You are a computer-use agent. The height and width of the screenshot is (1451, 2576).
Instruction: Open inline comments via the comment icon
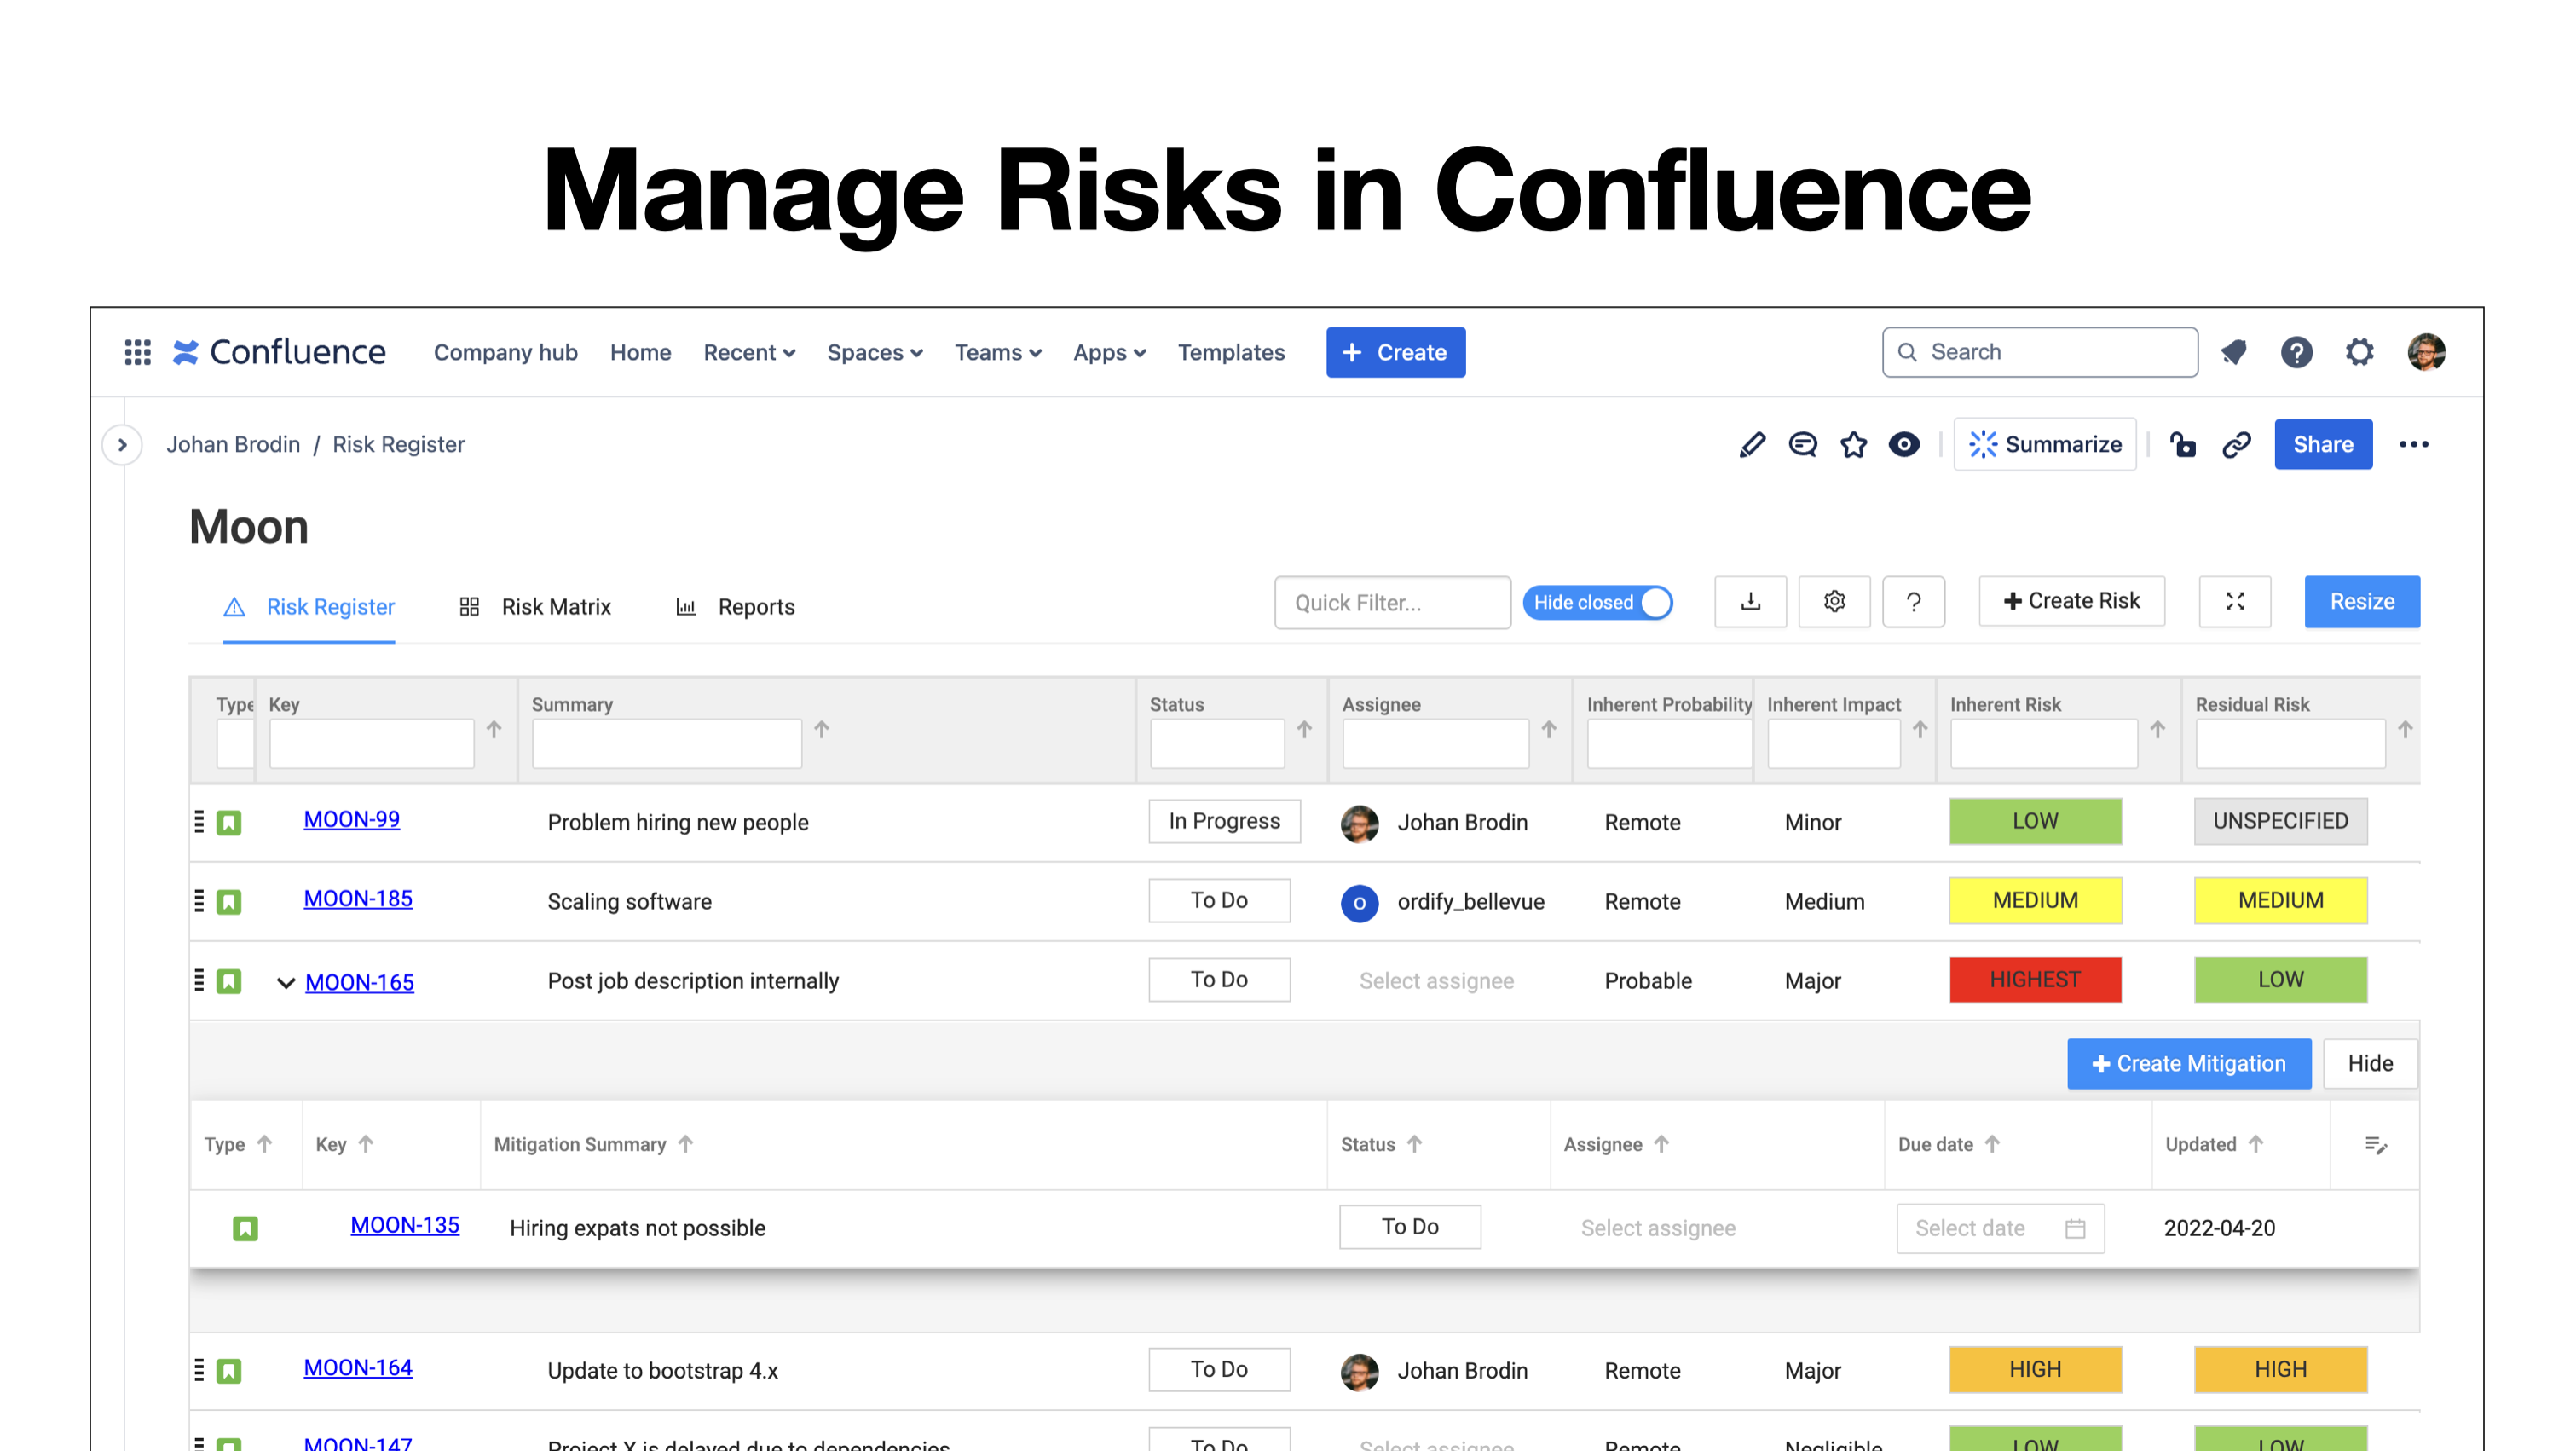tap(1802, 444)
